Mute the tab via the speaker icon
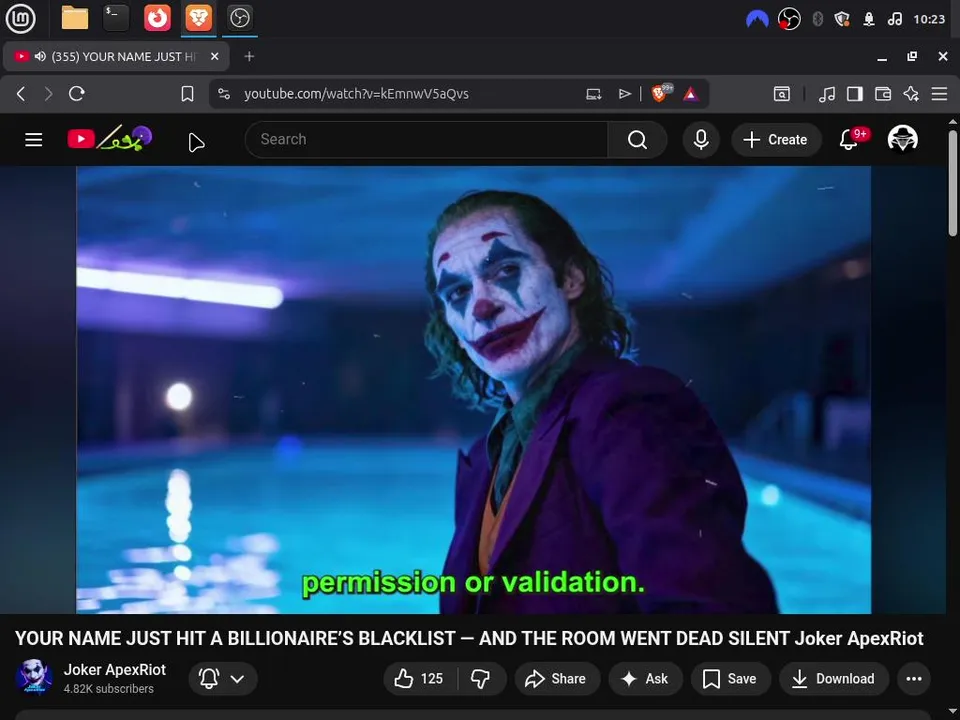Image resolution: width=960 pixels, height=720 pixels. pyautogui.click(x=40, y=56)
